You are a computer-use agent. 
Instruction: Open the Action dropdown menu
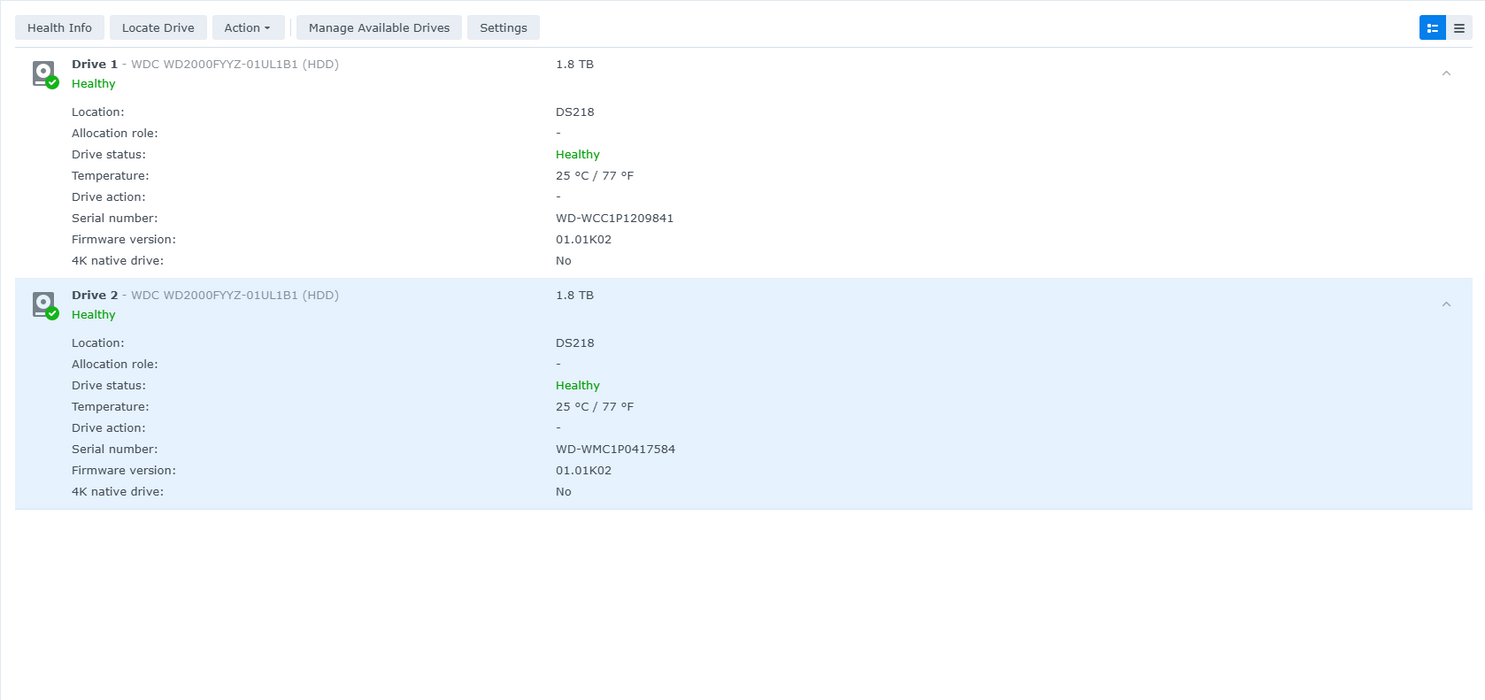pyautogui.click(x=248, y=27)
